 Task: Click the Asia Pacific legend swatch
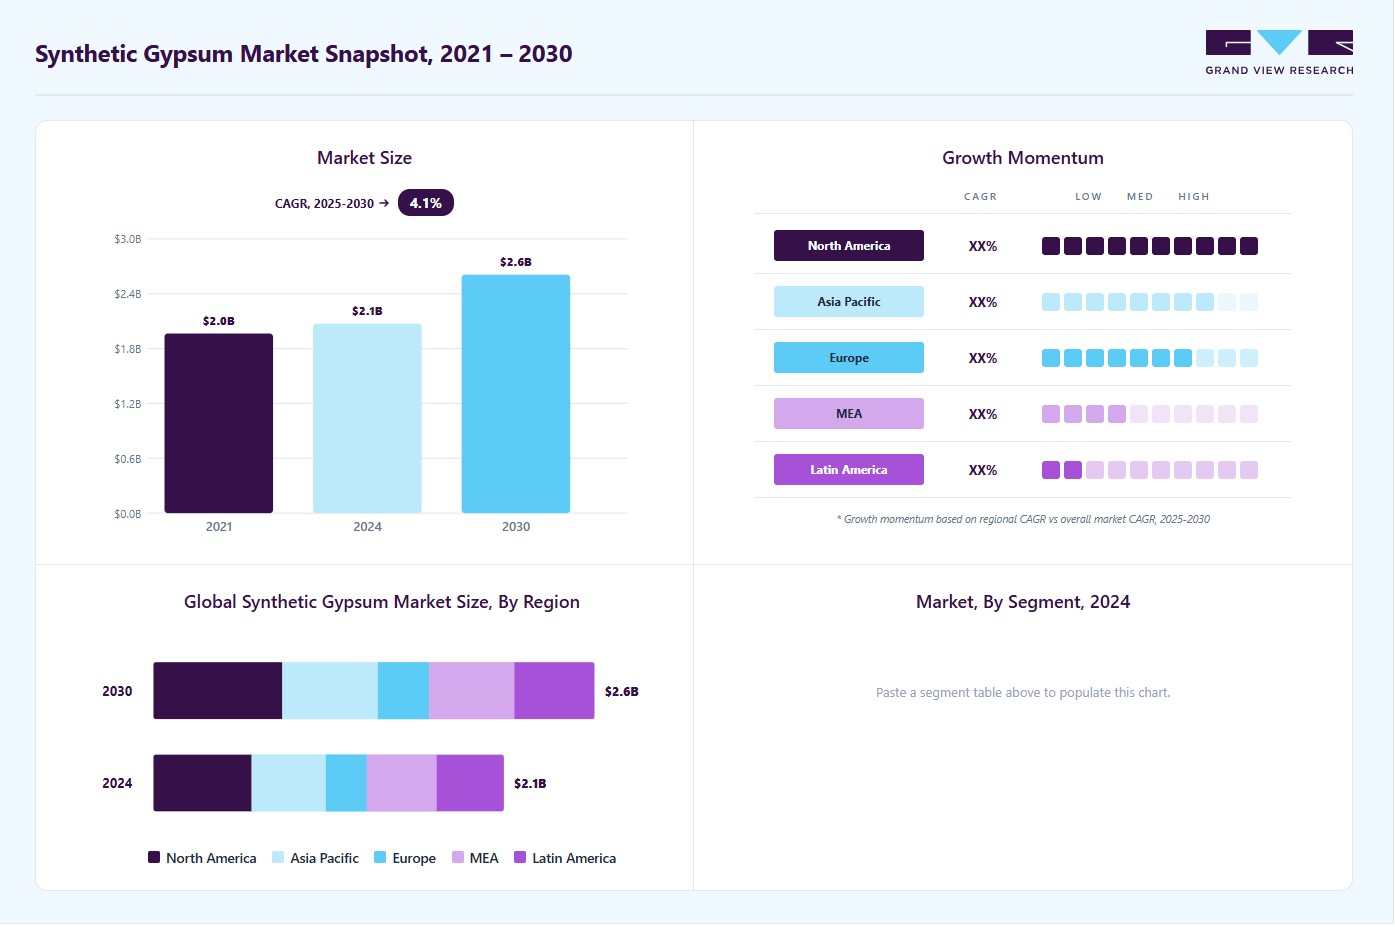point(278,857)
